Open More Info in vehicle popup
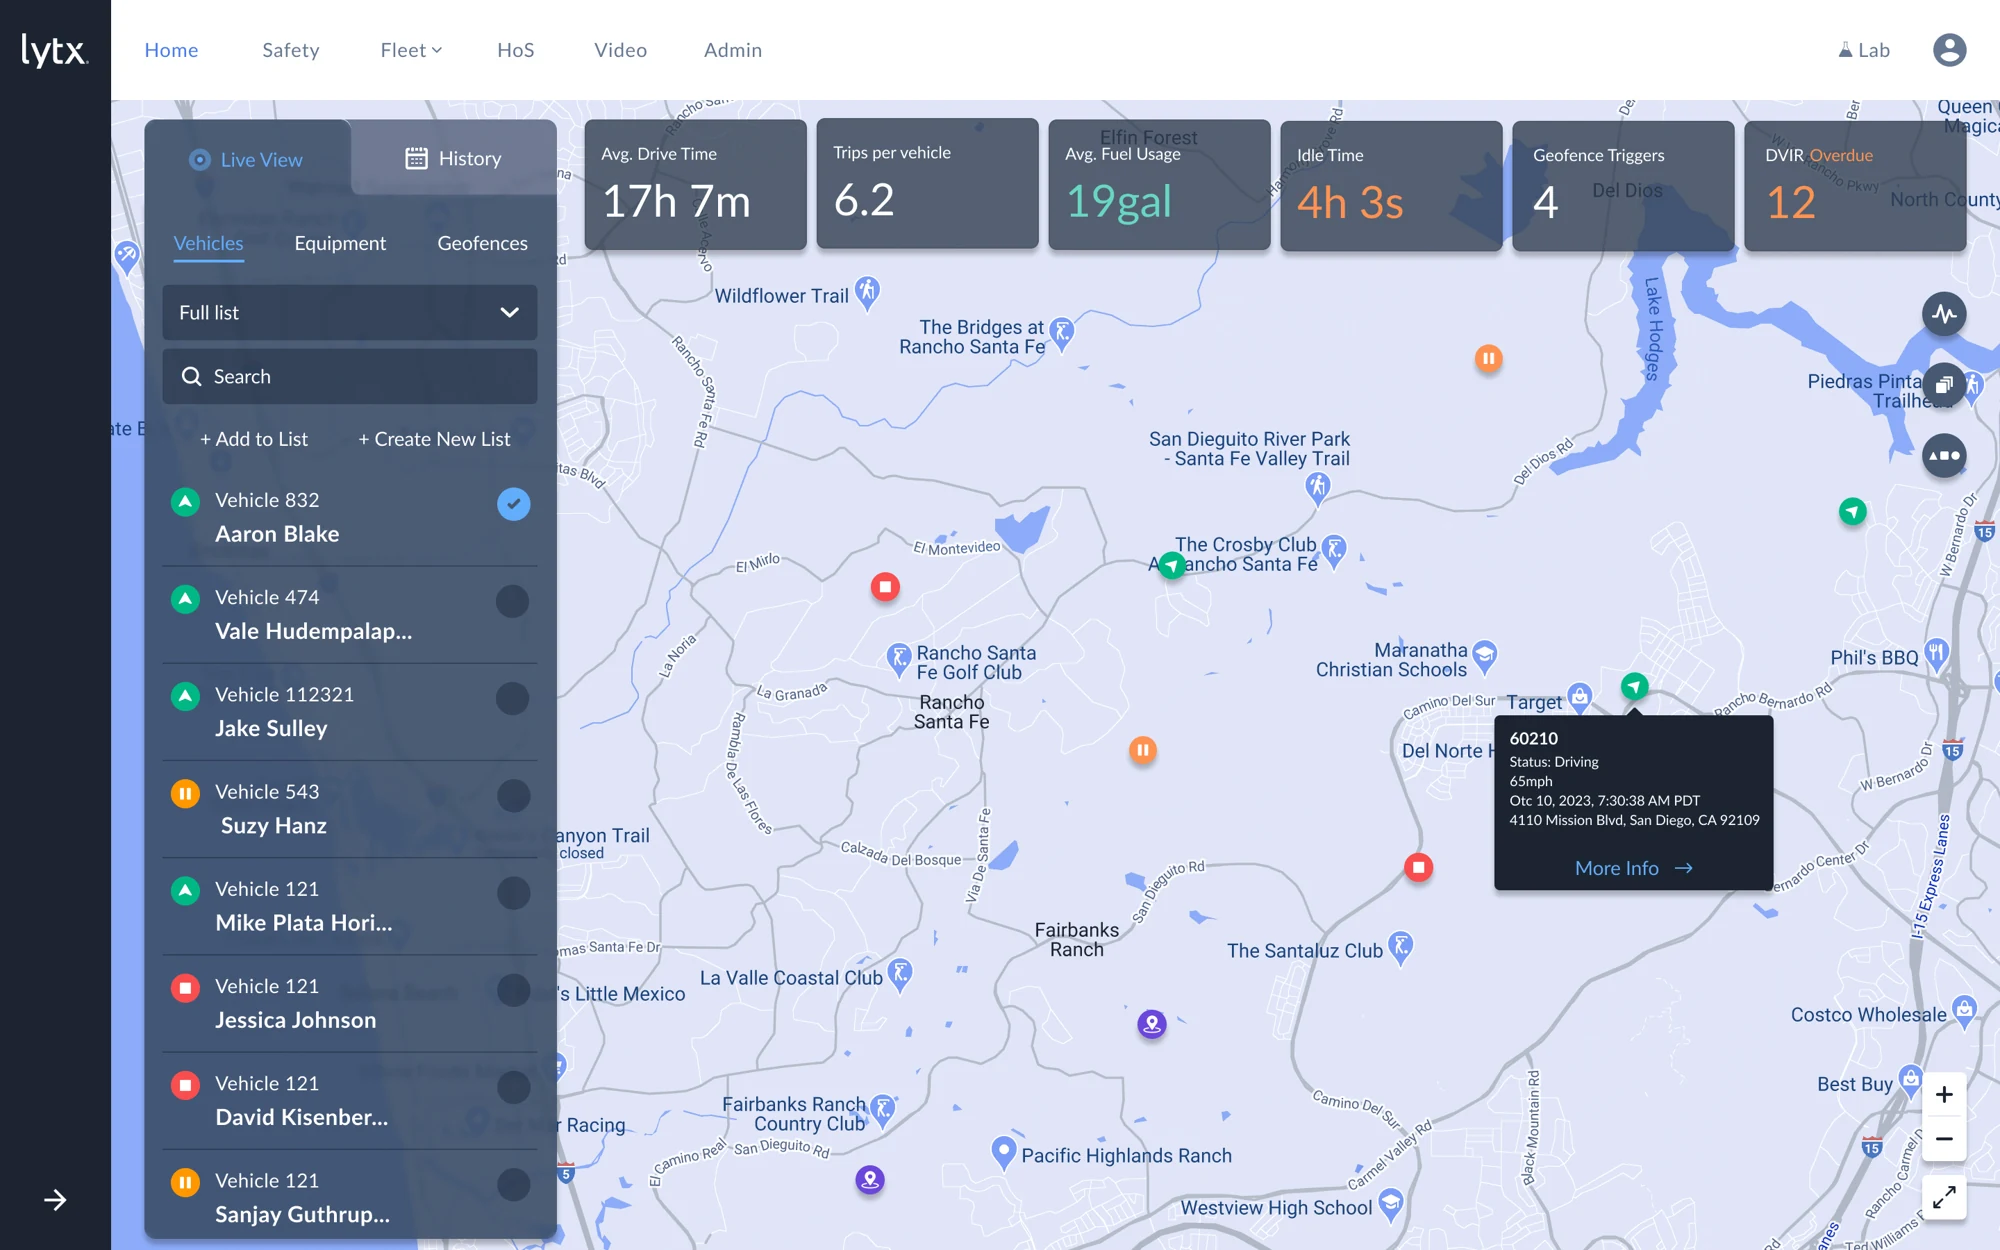 pos(1633,868)
